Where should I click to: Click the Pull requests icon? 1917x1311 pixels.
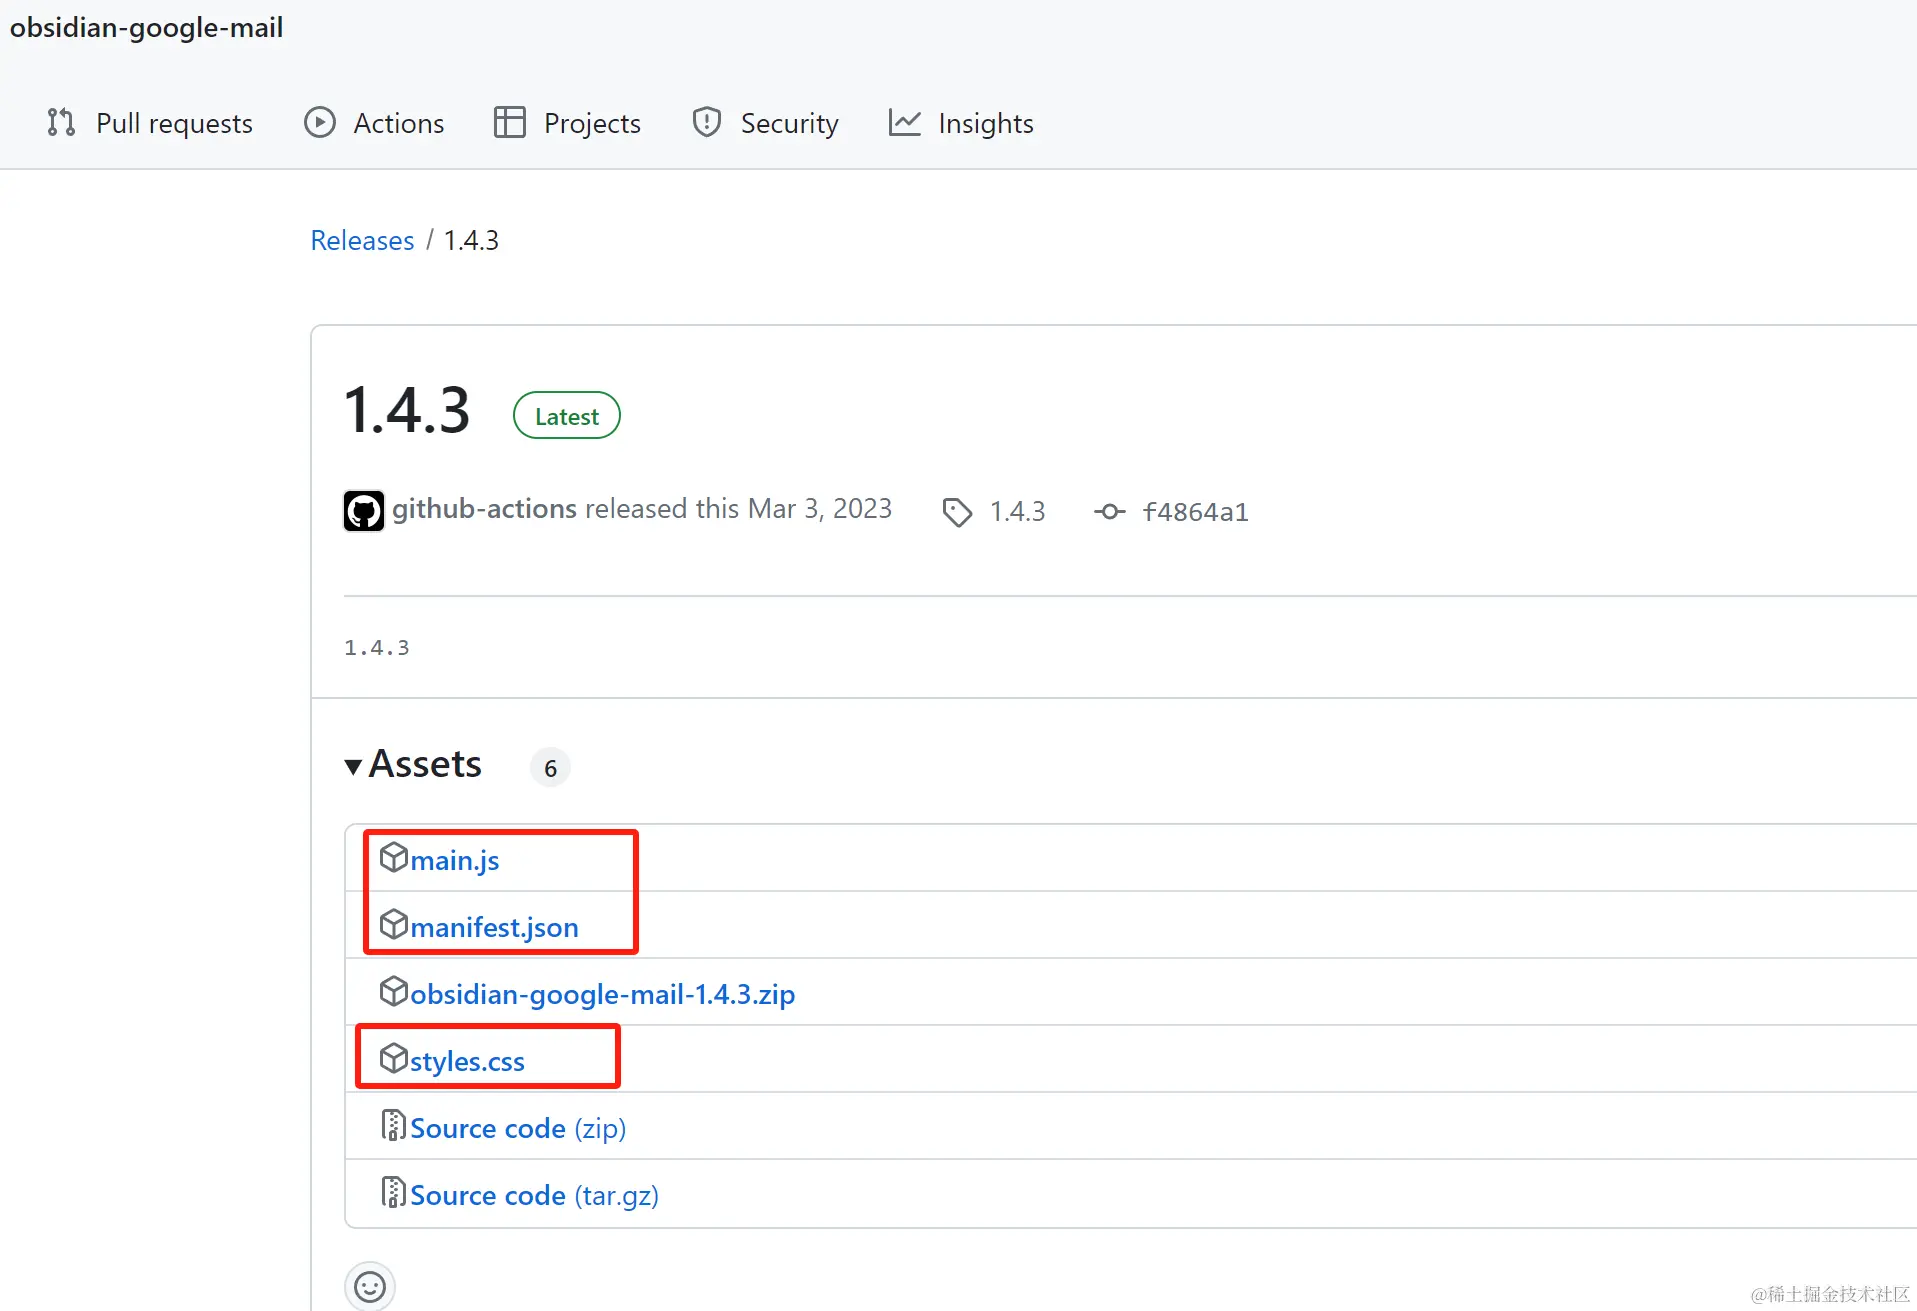[61, 122]
